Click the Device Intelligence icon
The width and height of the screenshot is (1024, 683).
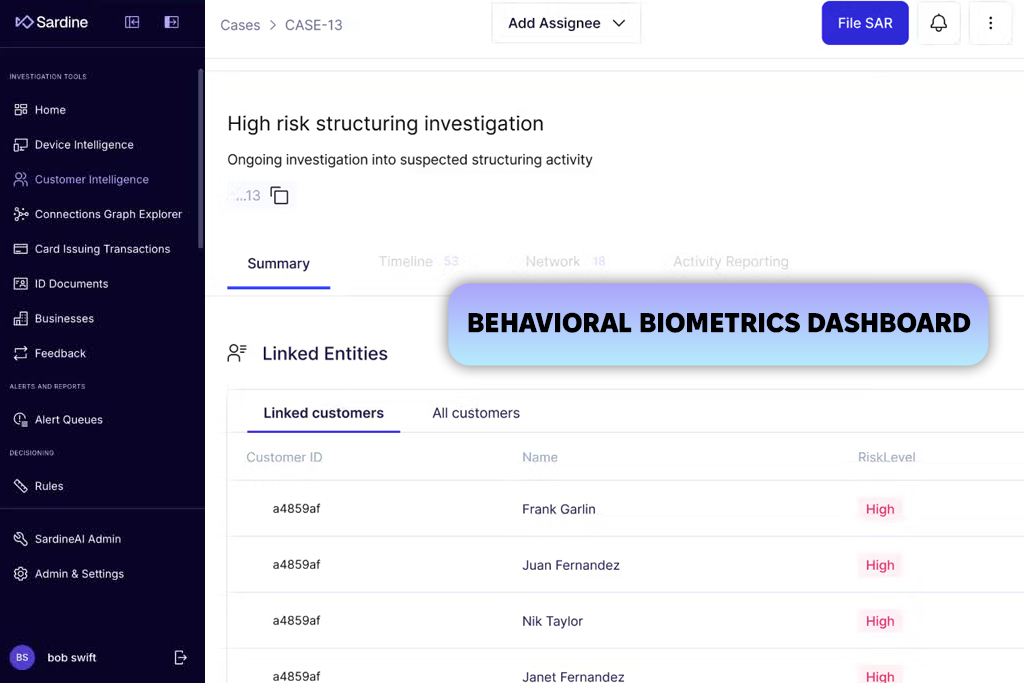click(x=21, y=145)
